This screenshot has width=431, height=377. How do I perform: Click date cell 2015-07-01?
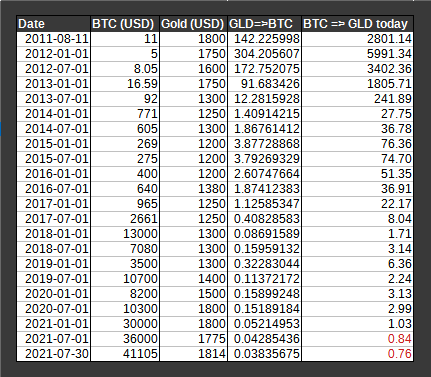click(53, 159)
